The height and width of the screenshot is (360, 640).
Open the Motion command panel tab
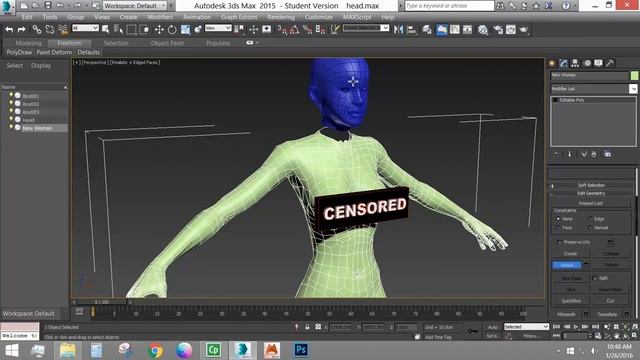click(x=587, y=63)
